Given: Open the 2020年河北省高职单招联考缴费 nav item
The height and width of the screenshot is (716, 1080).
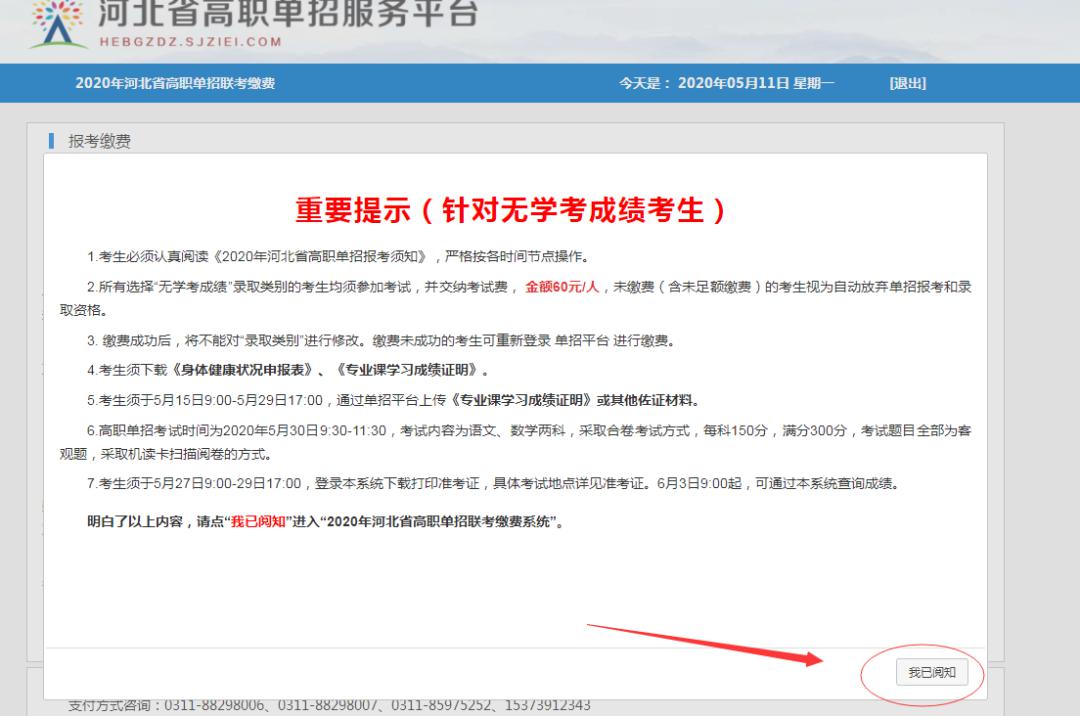Looking at the screenshot, I should point(175,83).
